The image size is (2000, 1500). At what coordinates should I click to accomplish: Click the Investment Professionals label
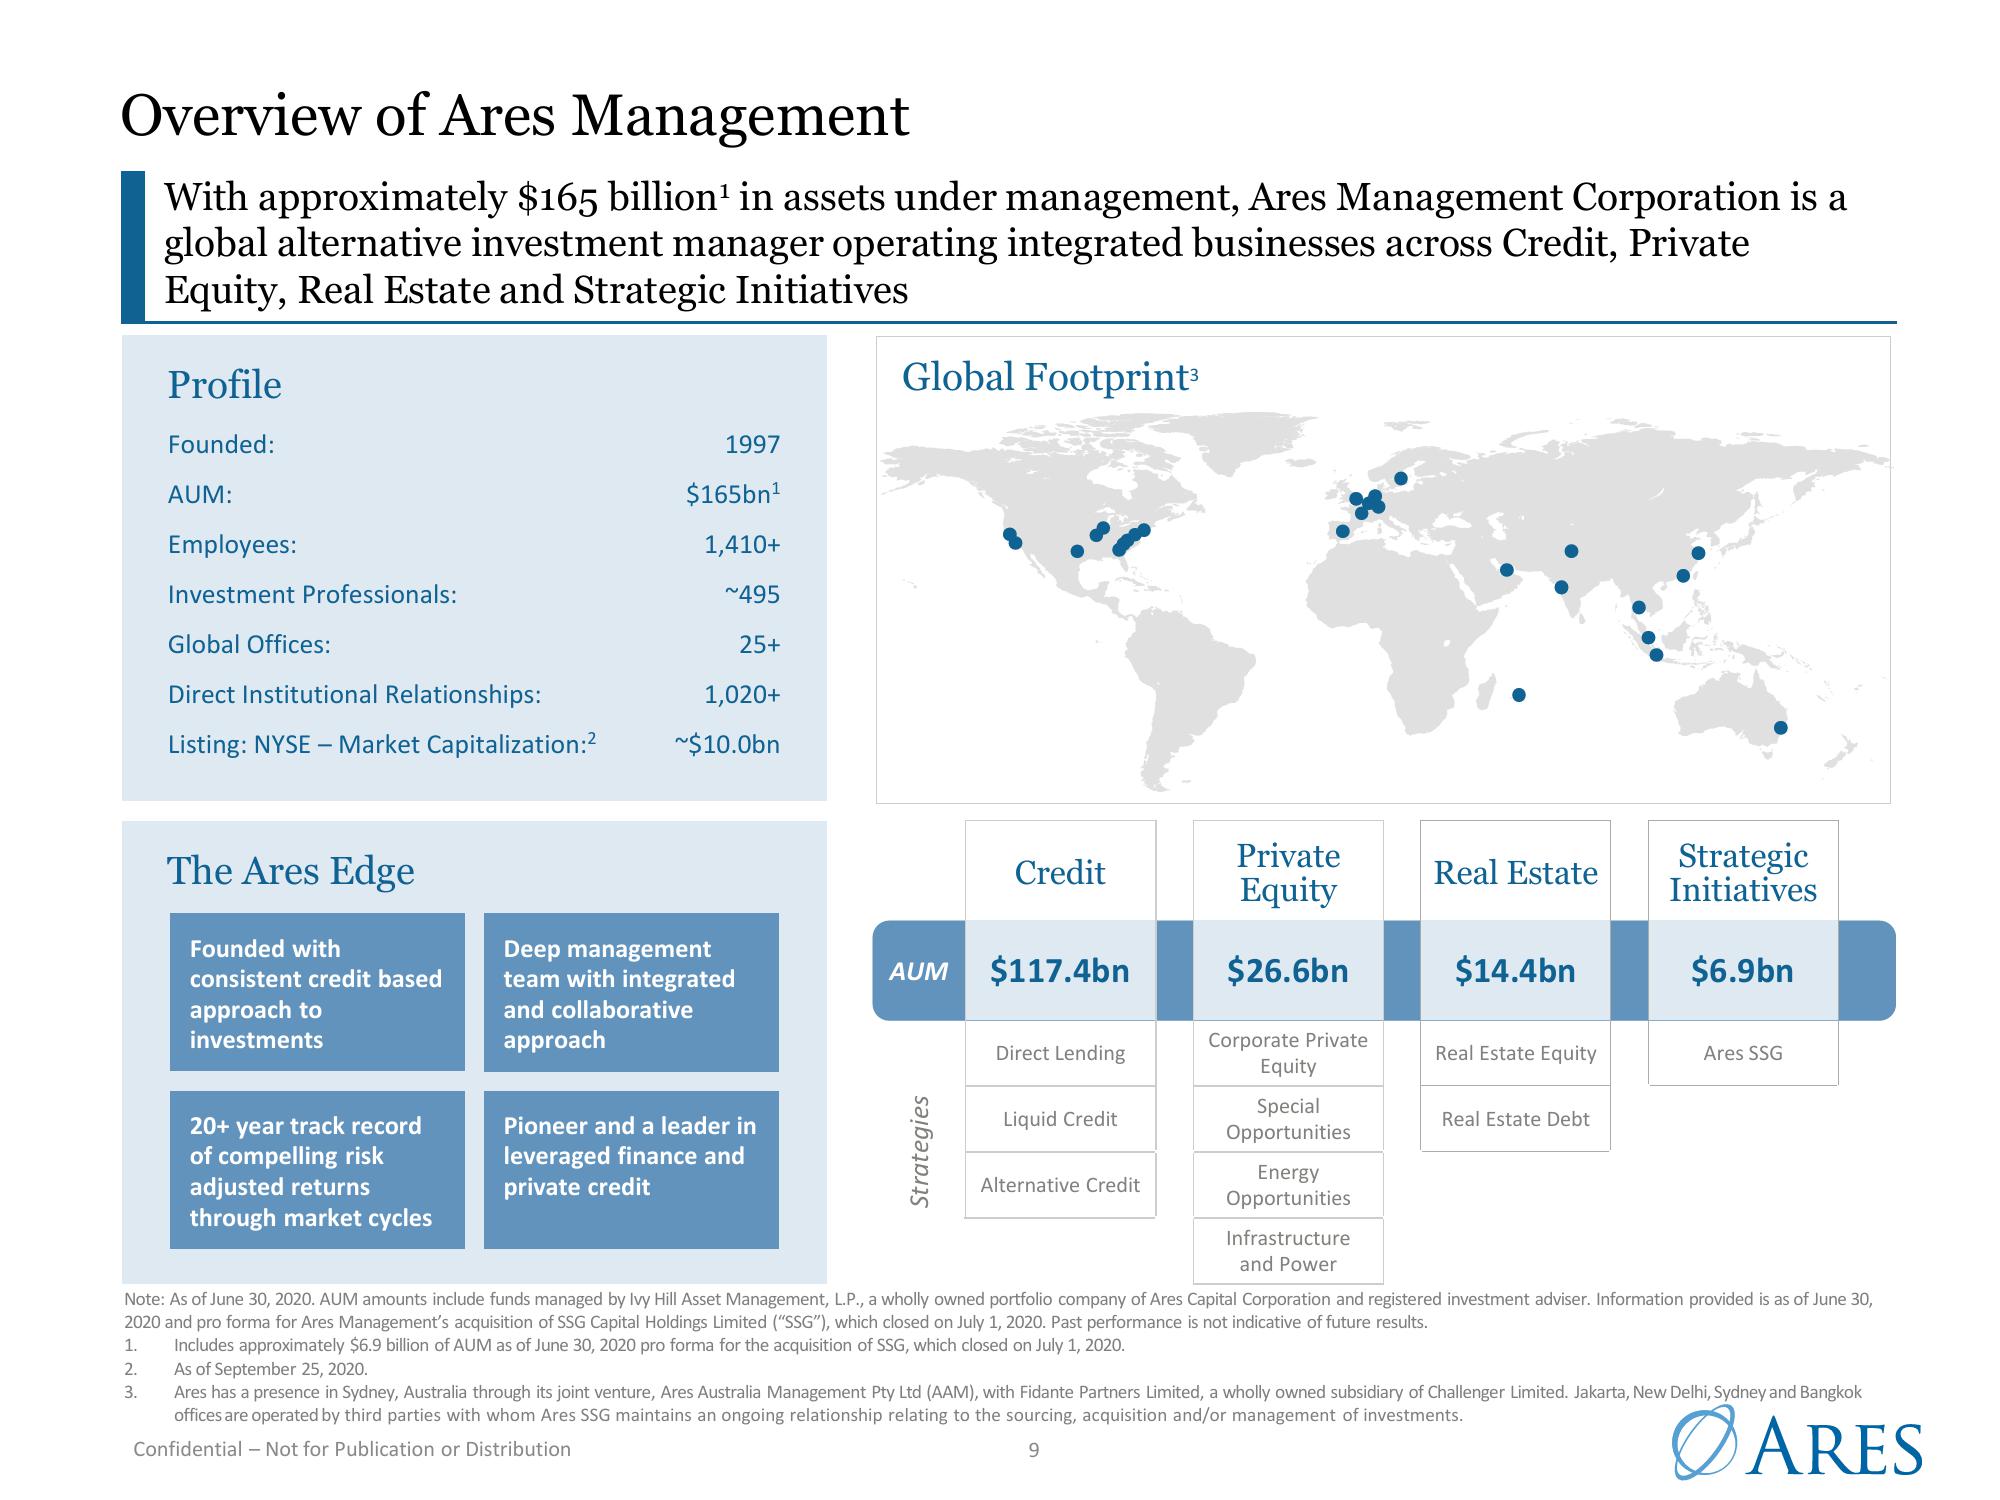(x=312, y=594)
